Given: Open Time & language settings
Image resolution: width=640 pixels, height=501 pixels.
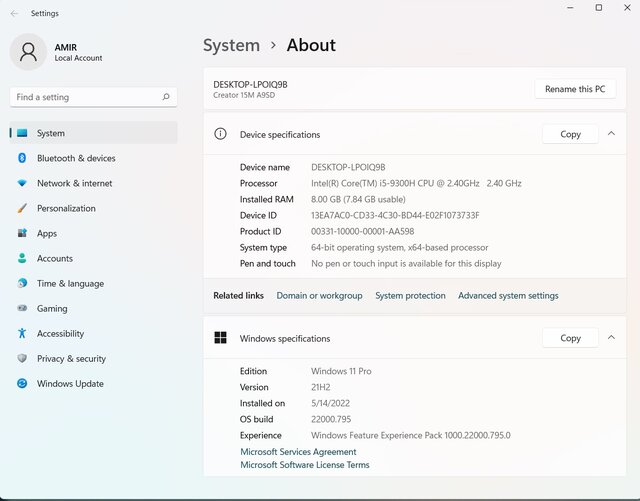Looking at the screenshot, I should click(93, 283).
